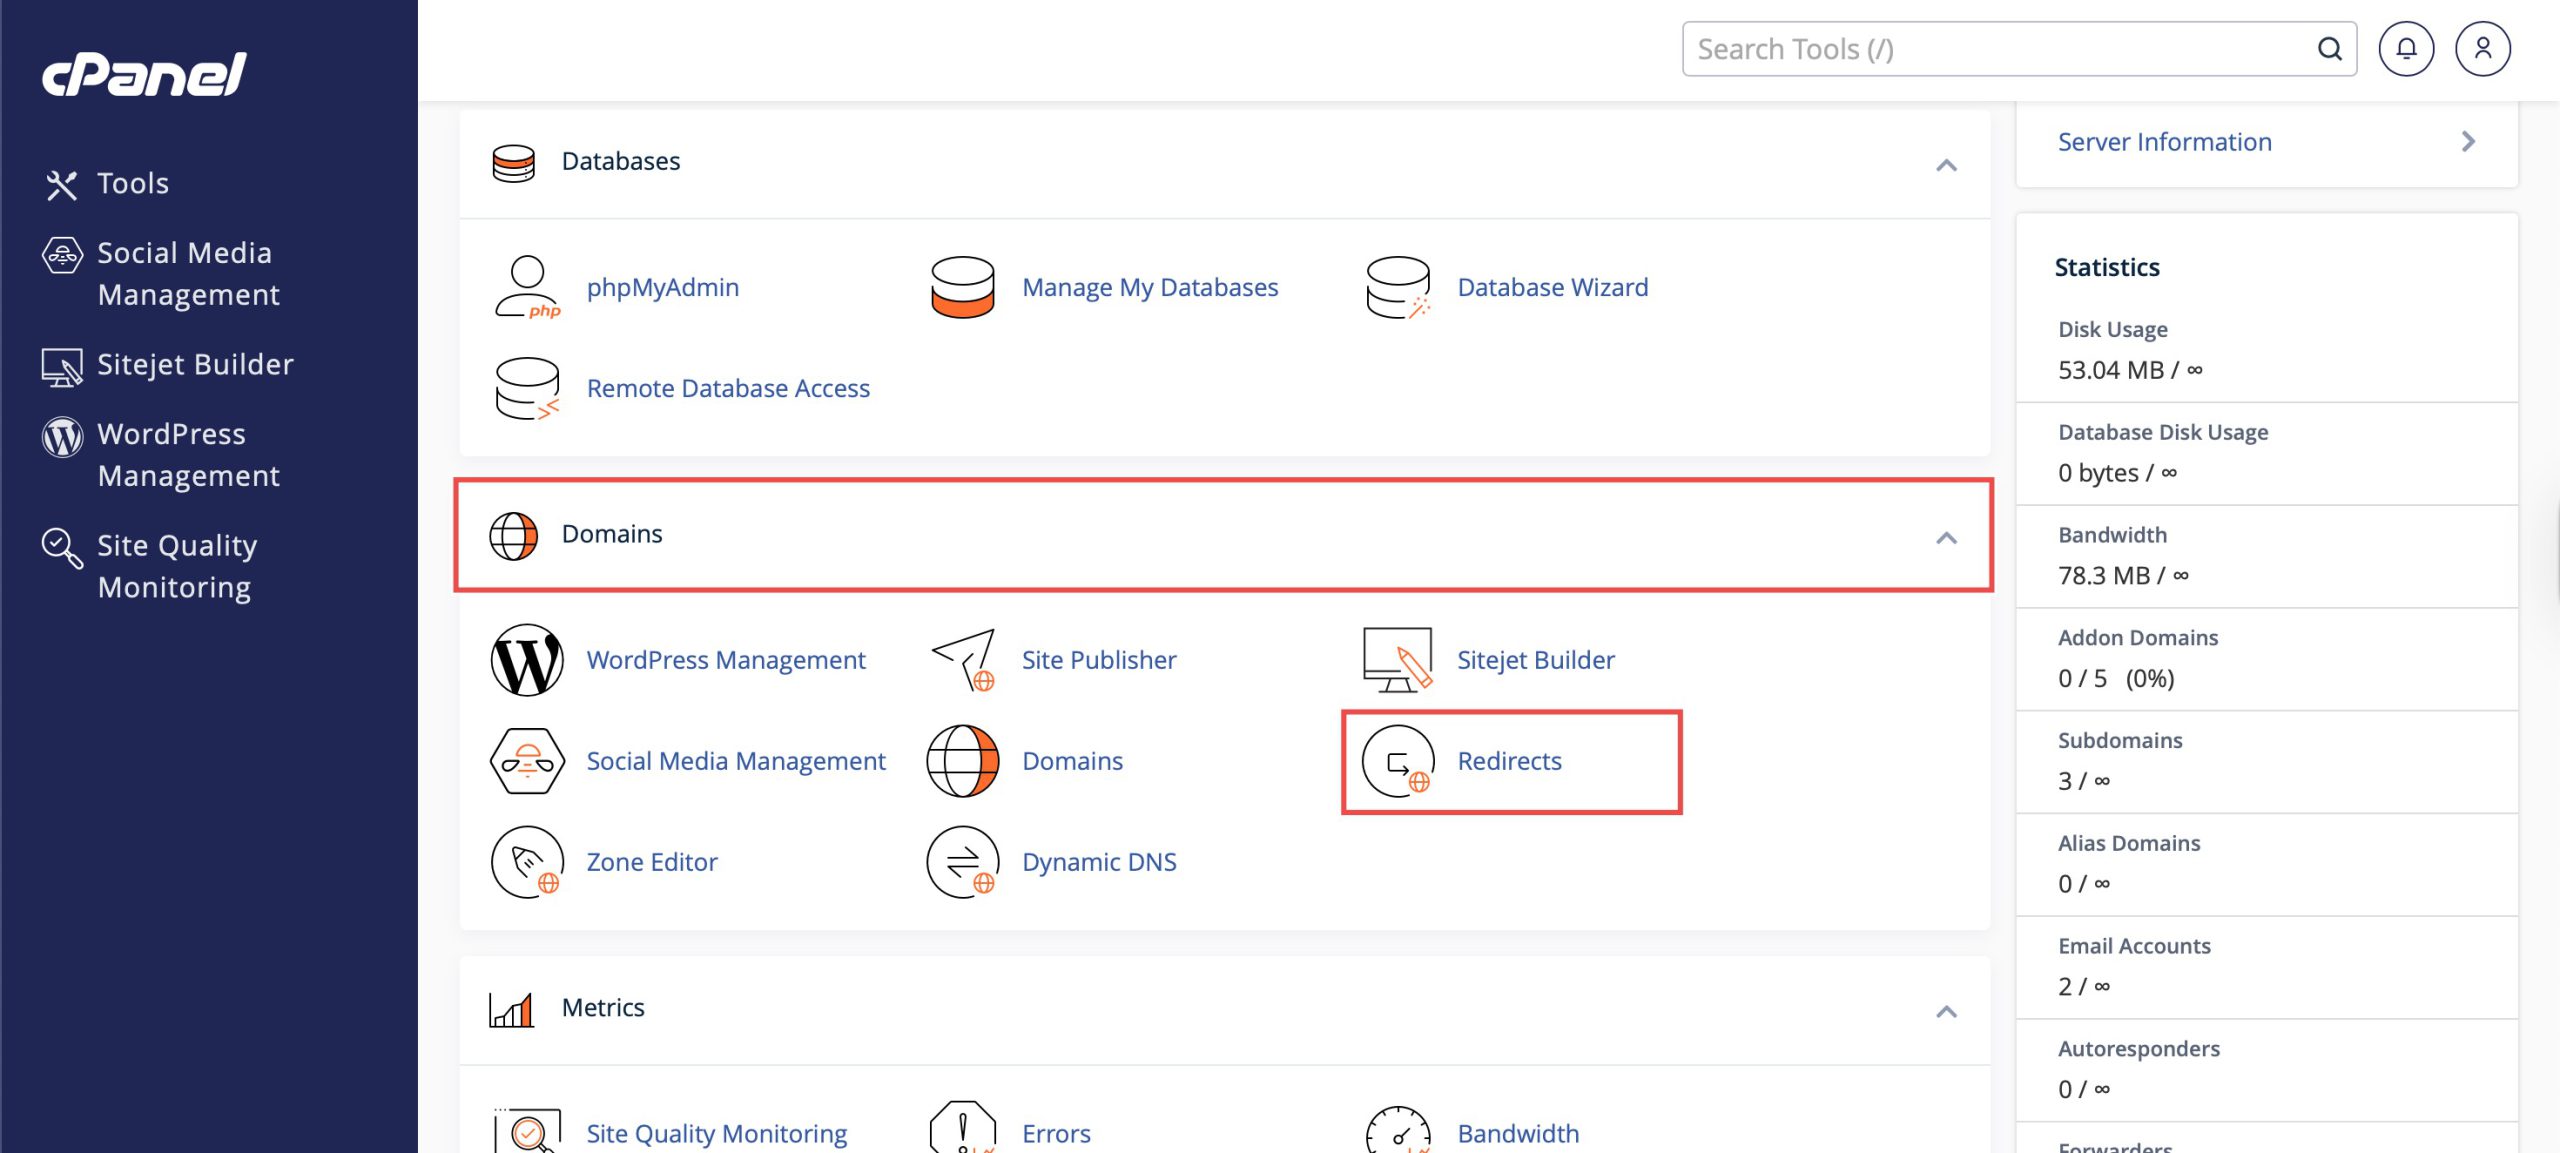
Task: Open Dynamic DNS link
Action: 1099,862
